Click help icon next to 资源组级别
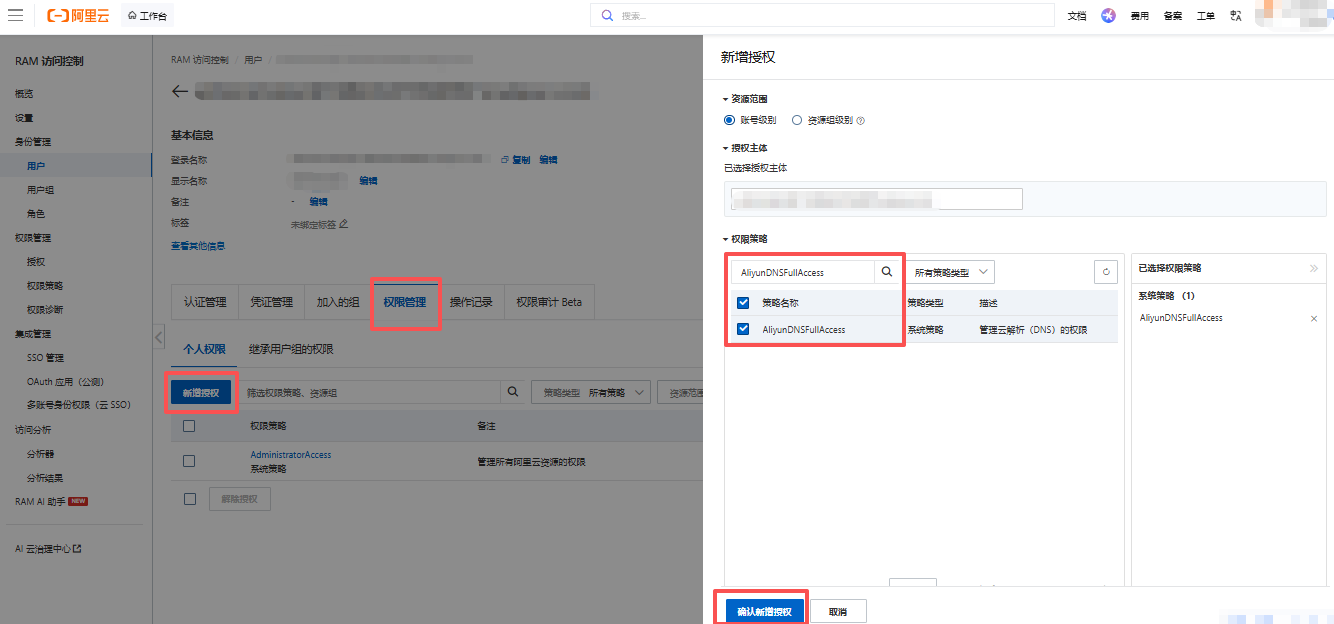 pyautogui.click(x=860, y=121)
